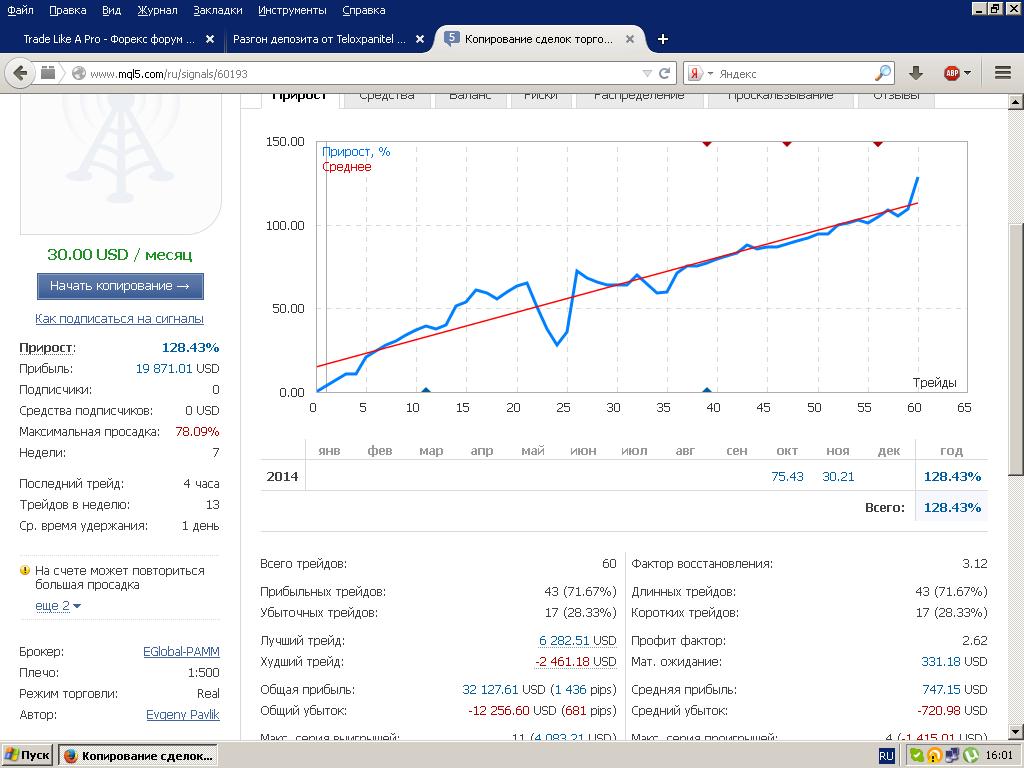This screenshot has width=1024, height=768.
Task: Click the worst trade -2 461.18 USD
Action: pos(575,662)
